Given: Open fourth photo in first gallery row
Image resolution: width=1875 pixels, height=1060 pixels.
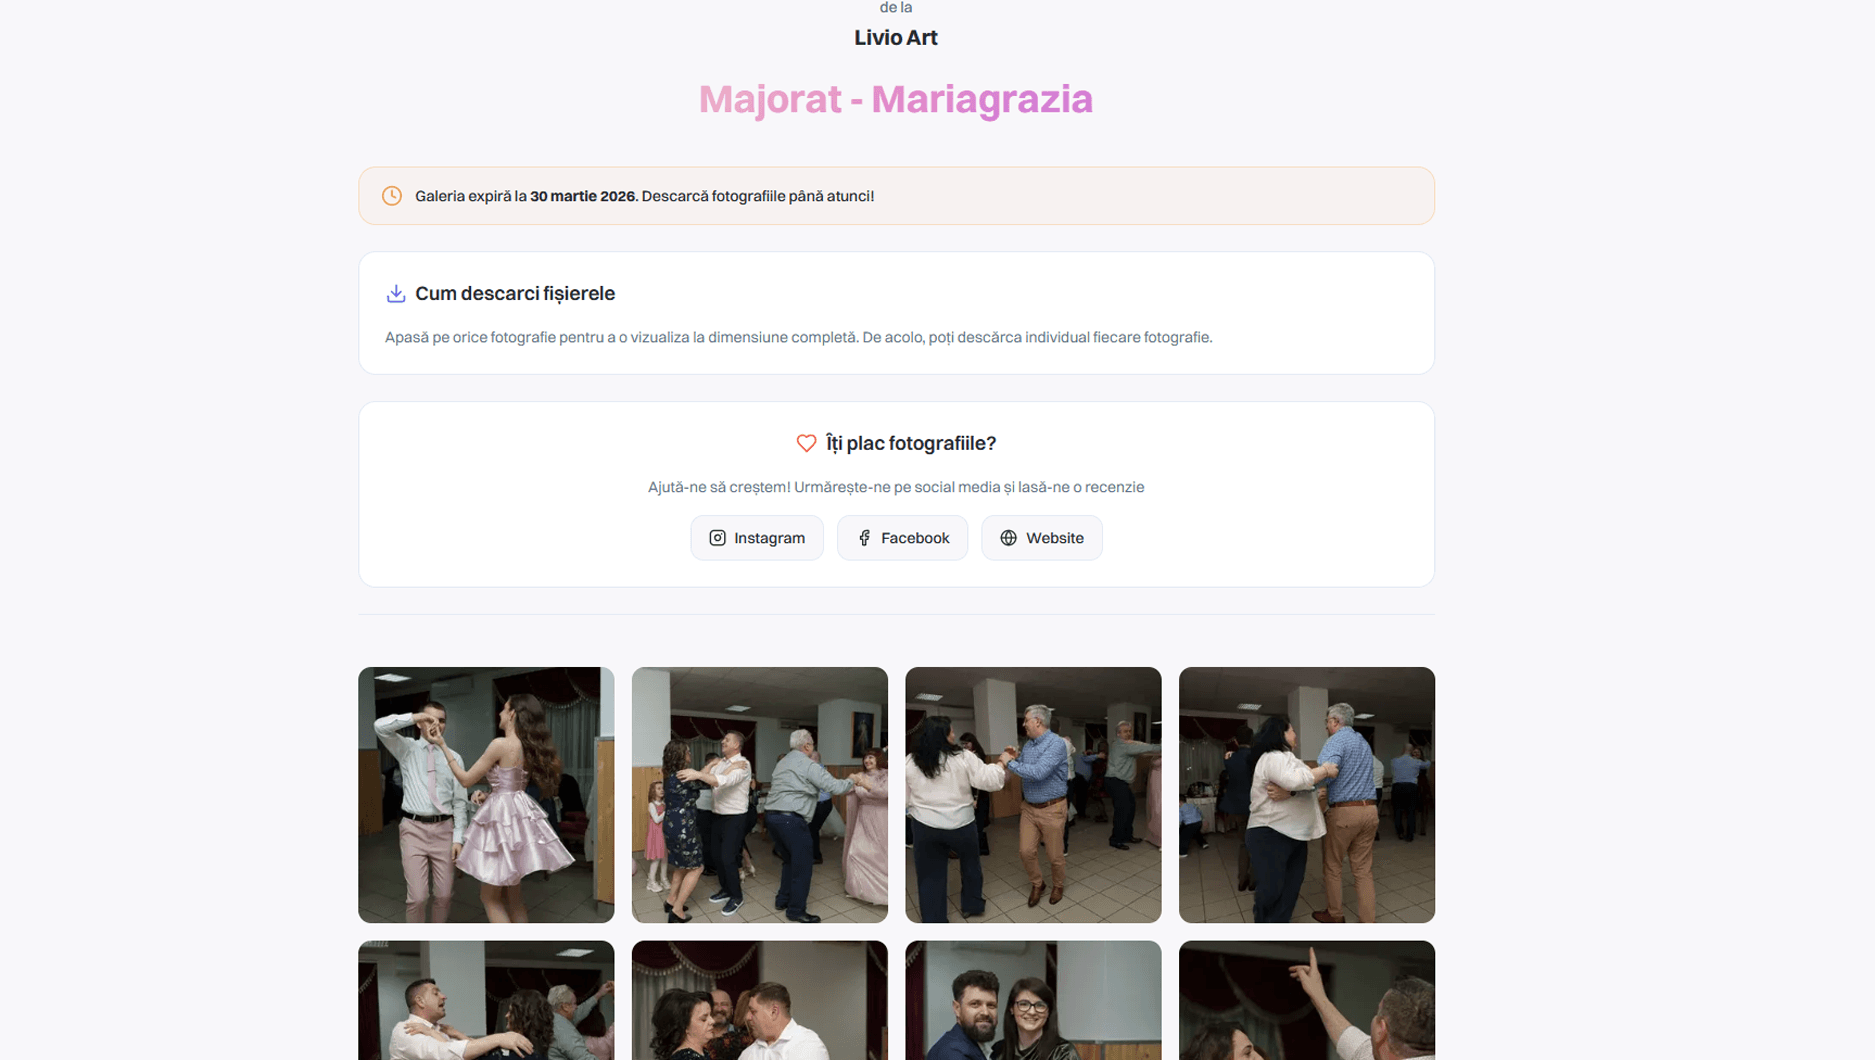Looking at the screenshot, I should [x=1306, y=794].
